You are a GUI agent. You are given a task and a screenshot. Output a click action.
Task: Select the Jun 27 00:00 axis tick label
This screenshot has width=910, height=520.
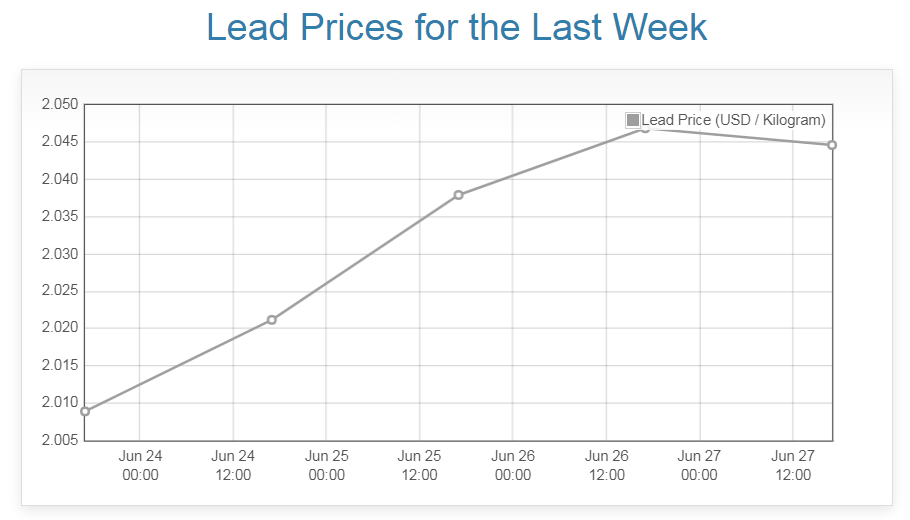699,465
